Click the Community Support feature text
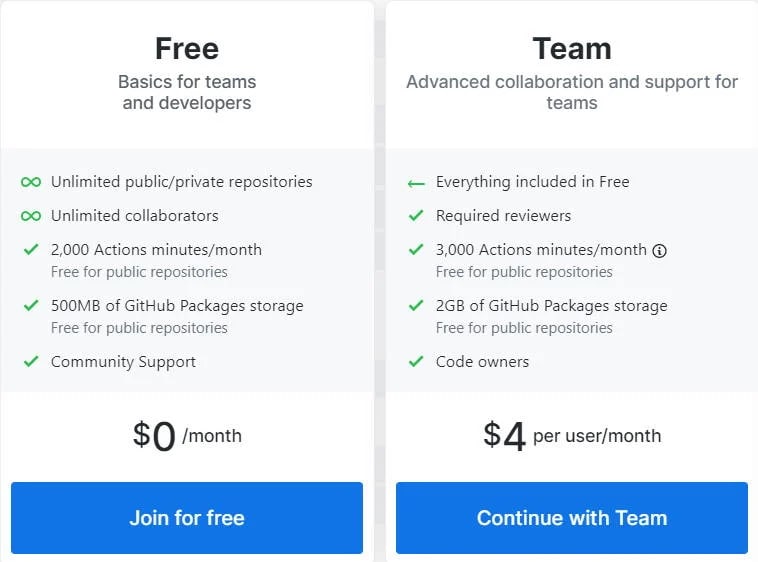 pyautogui.click(x=123, y=362)
